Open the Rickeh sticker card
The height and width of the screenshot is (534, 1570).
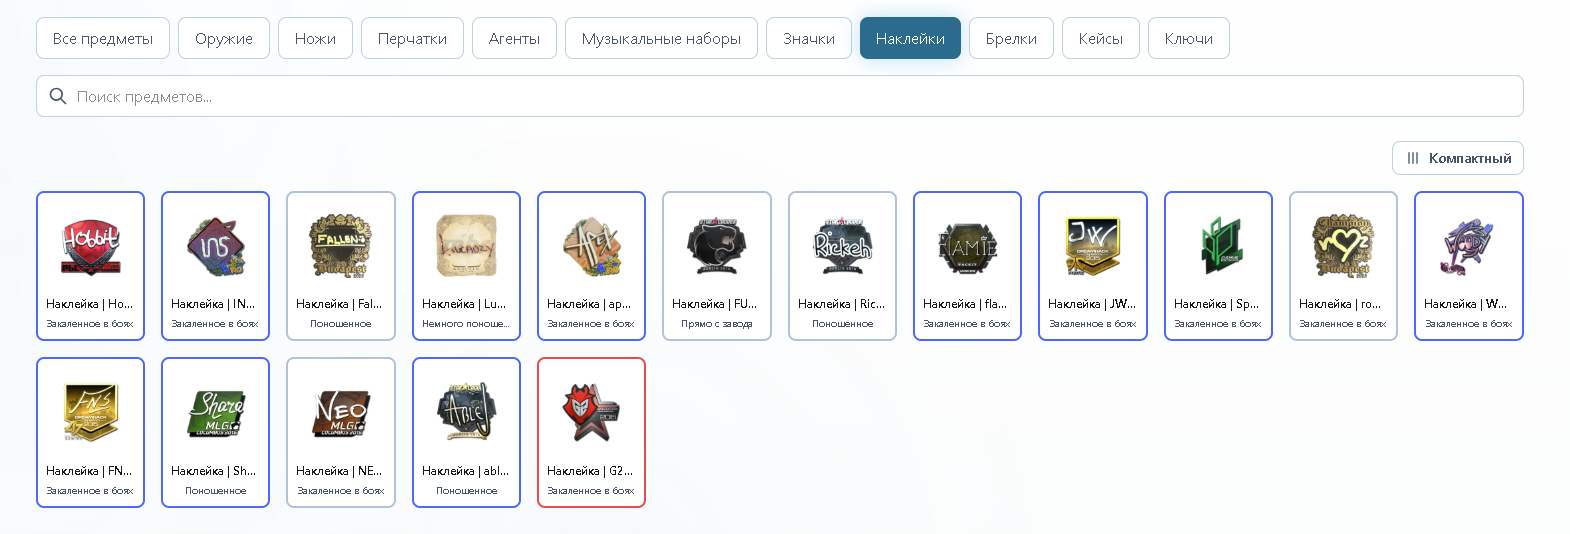[842, 266]
